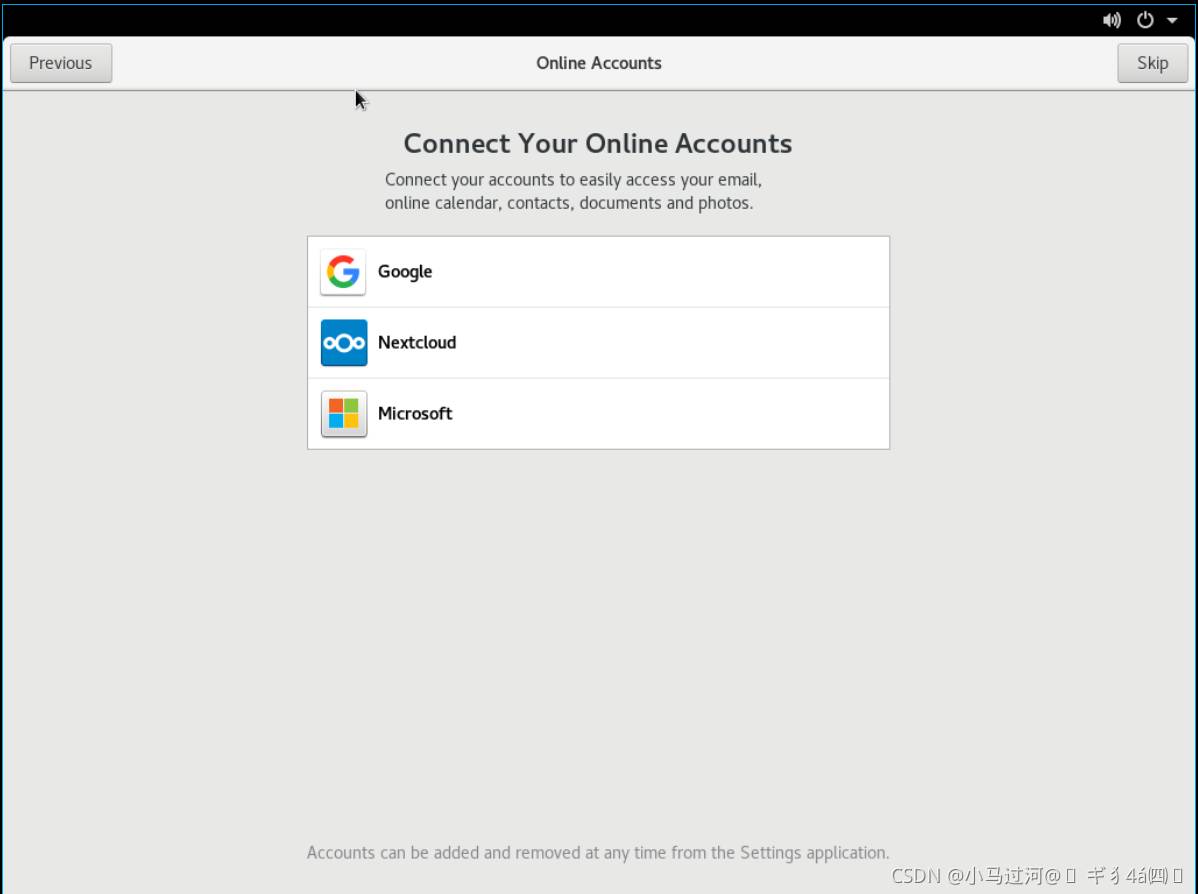Choose the Nextcloud account name text

click(x=417, y=343)
